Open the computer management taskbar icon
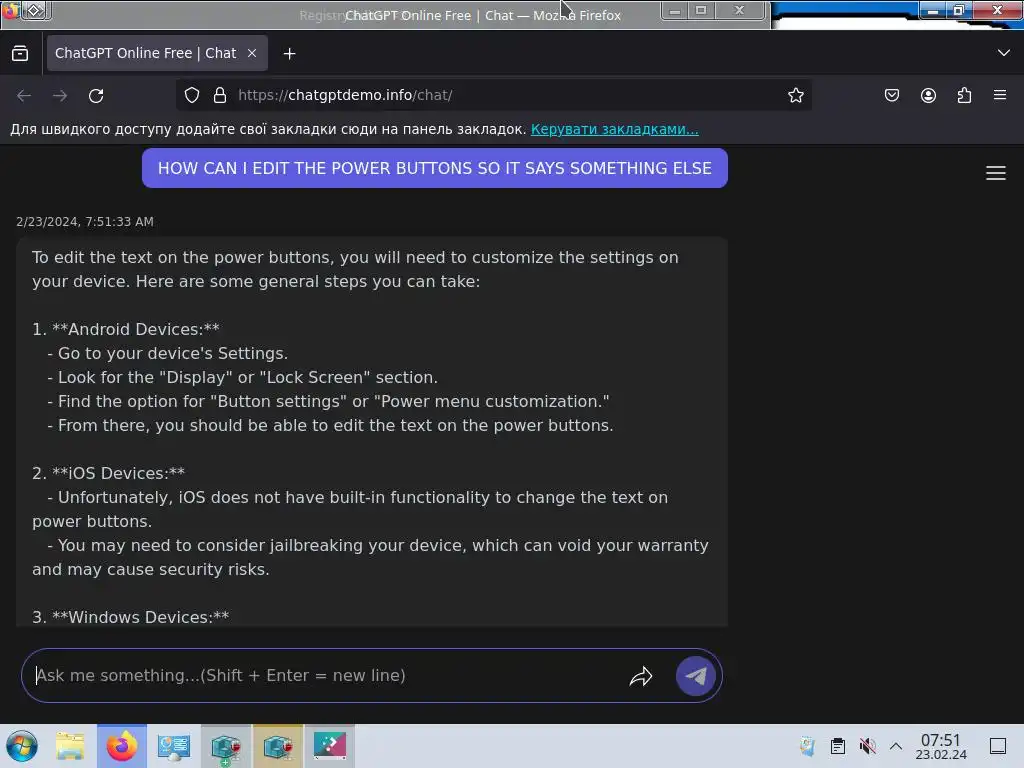Viewport: 1024px width, 768px height. point(174,746)
